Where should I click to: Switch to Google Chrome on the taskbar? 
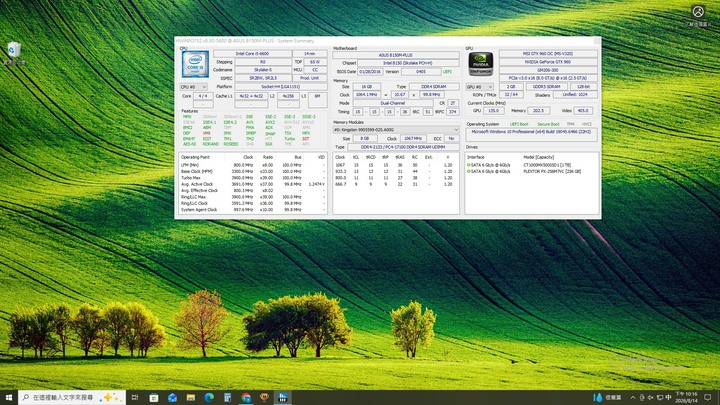(x=246, y=397)
